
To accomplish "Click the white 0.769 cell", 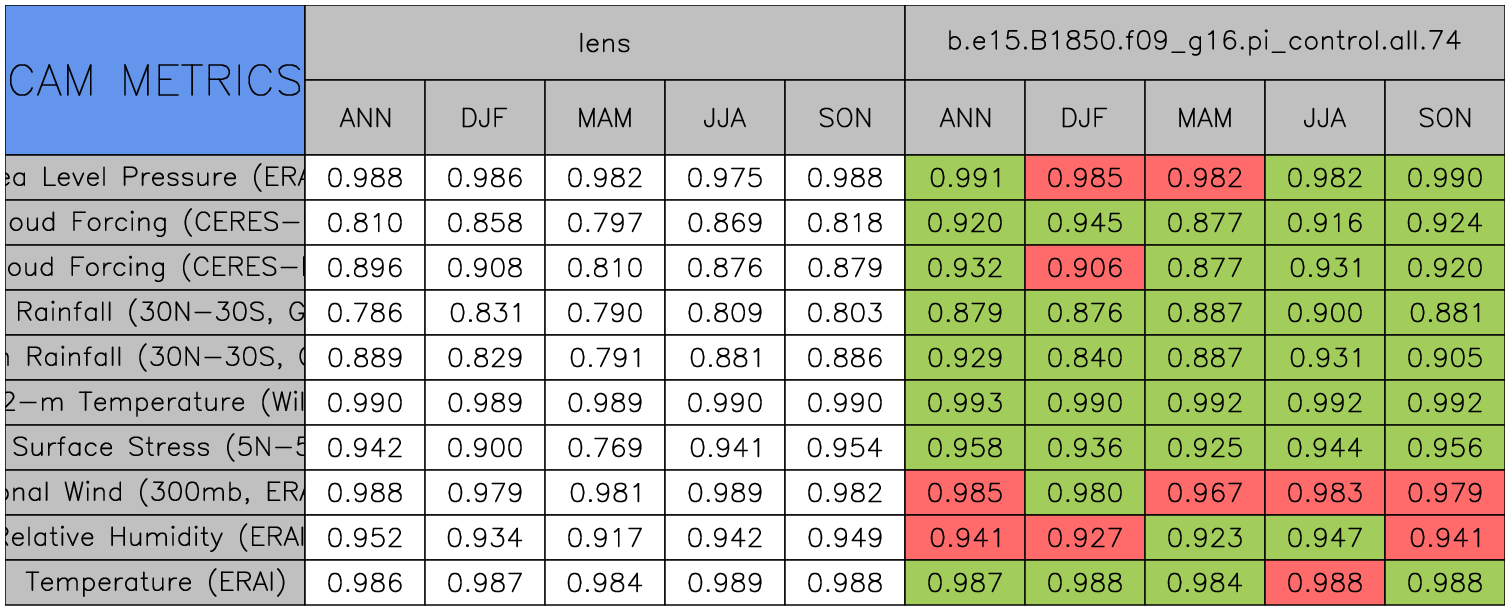I will (x=605, y=448).
